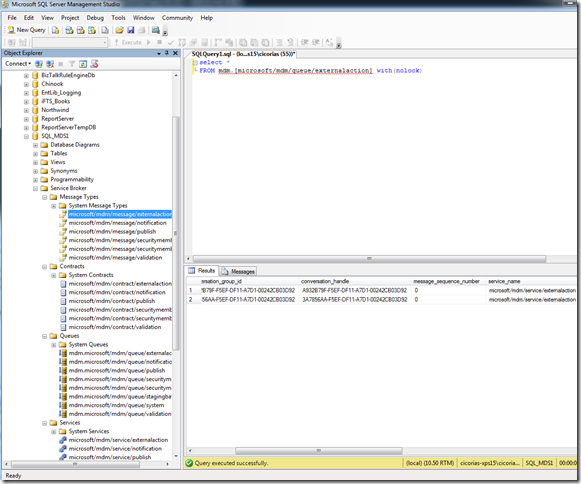Click Connect Object Explorer icon beside Connect
Screen dimensions: 581x484
point(39,64)
